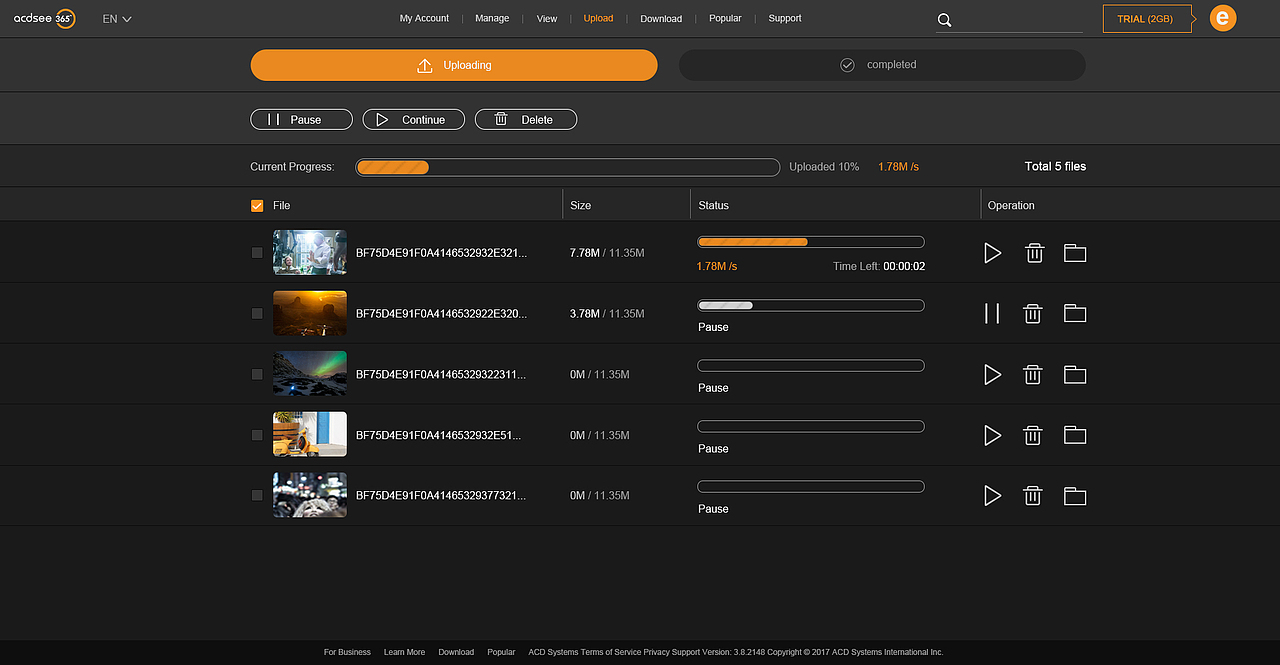Image resolution: width=1280 pixels, height=665 pixels.
Task: Open the Support menu item
Action: tap(785, 18)
